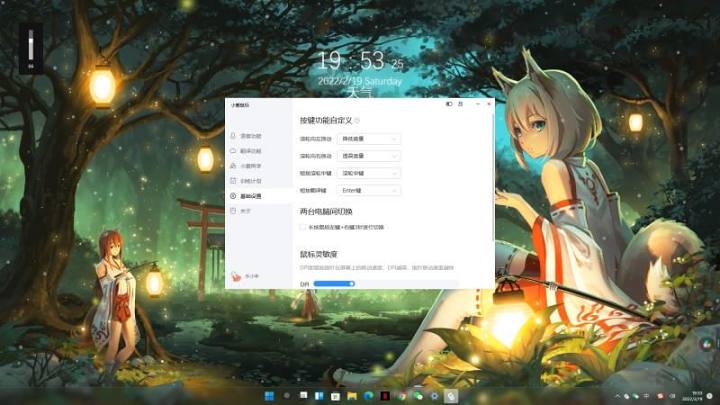Open taskbar search
The height and width of the screenshot is (405, 720).
point(287,396)
